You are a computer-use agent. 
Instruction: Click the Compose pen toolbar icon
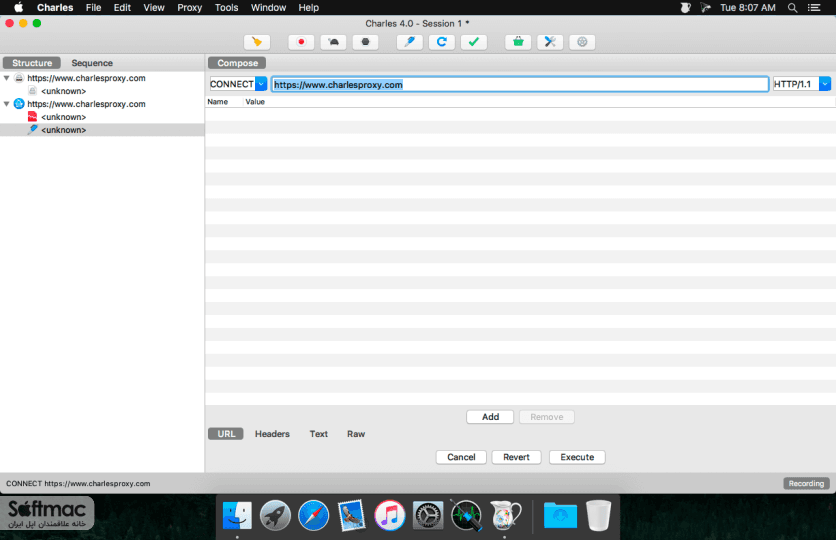click(409, 42)
